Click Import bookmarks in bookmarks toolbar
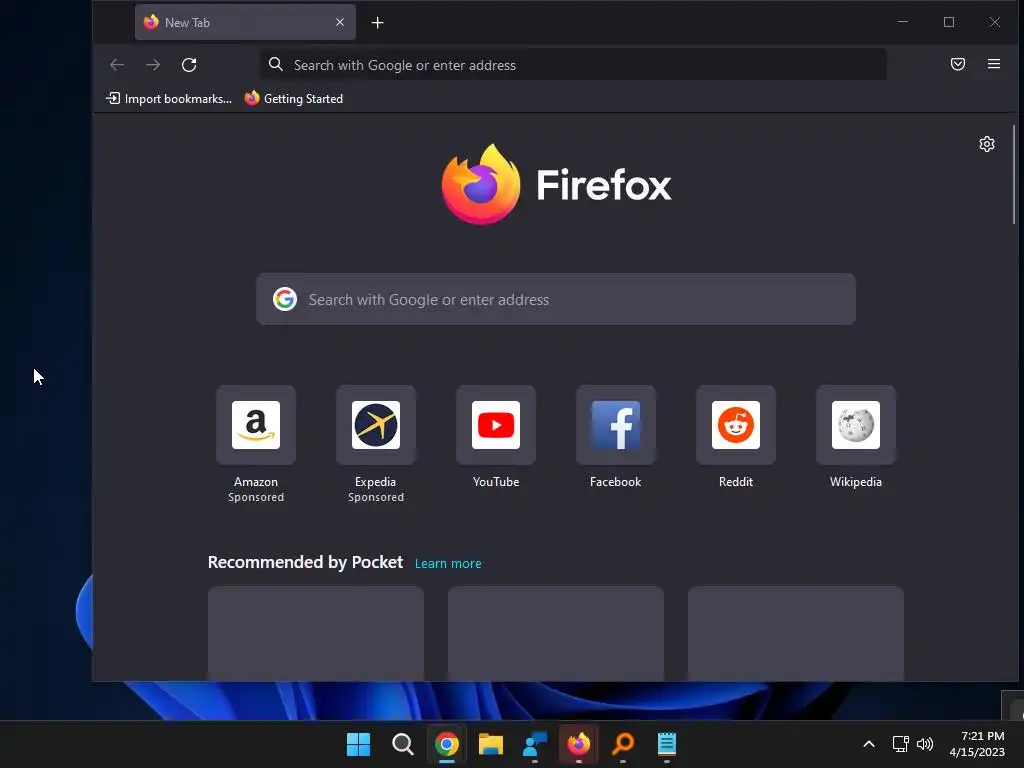1024x768 pixels. [169, 99]
